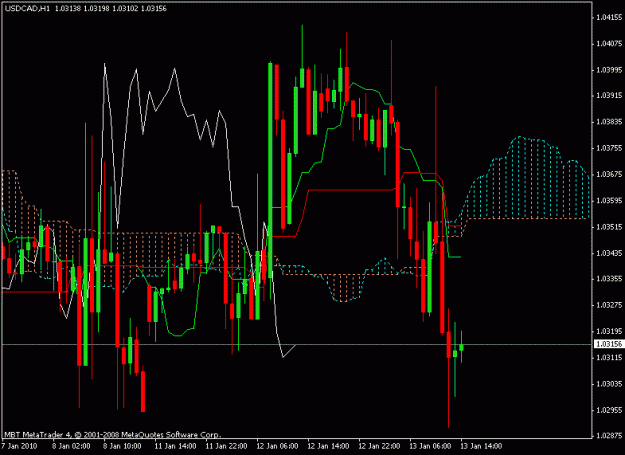Click the 1.03835 price axis label
The image size is (625, 455).
pyautogui.click(x=609, y=122)
